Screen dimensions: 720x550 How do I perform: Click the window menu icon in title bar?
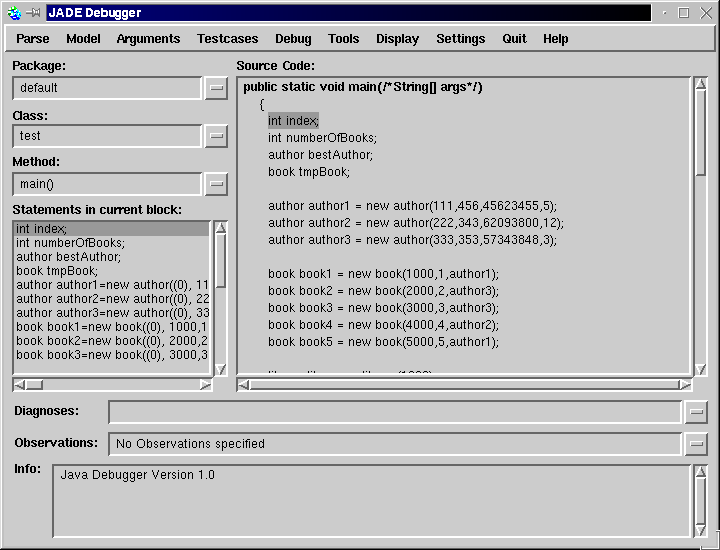coord(15,13)
